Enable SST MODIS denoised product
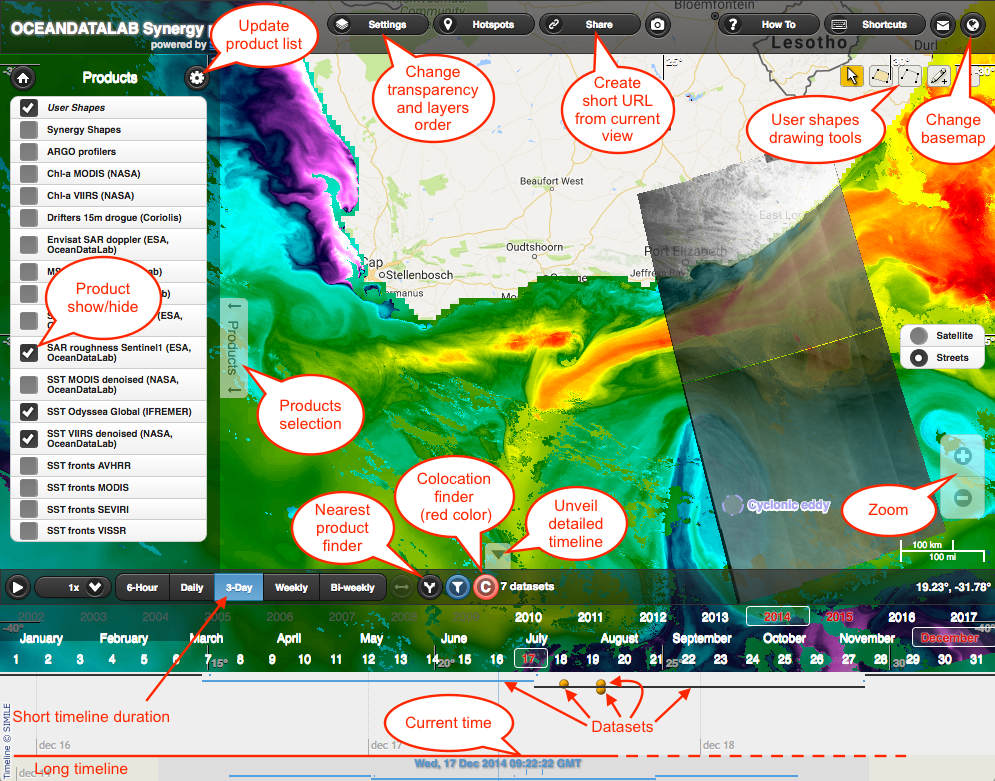Image resolution: width=995 pixels, height=781 pixels. pos(28,384)
